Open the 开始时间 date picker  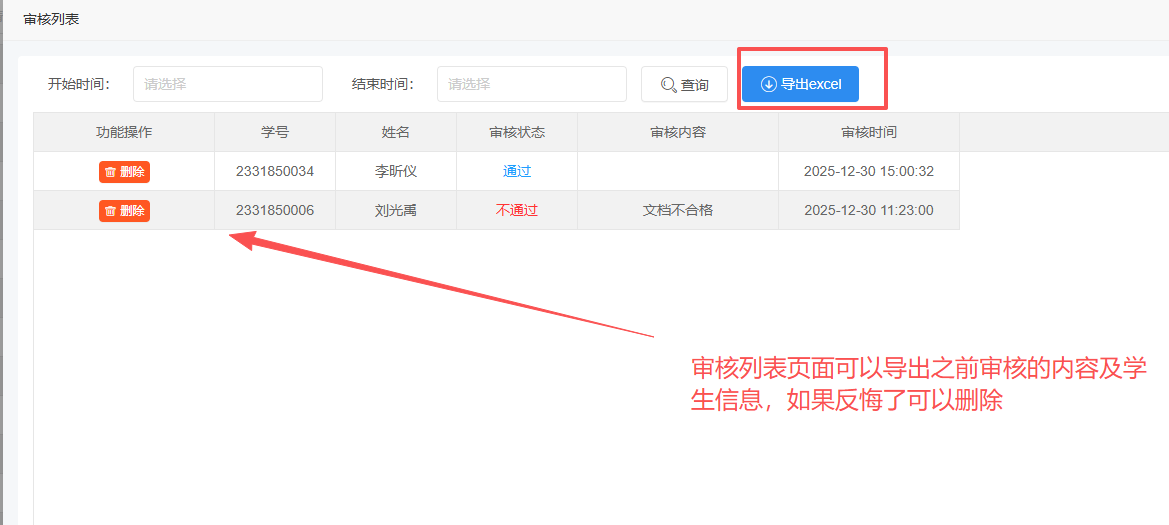click(227, 84)
